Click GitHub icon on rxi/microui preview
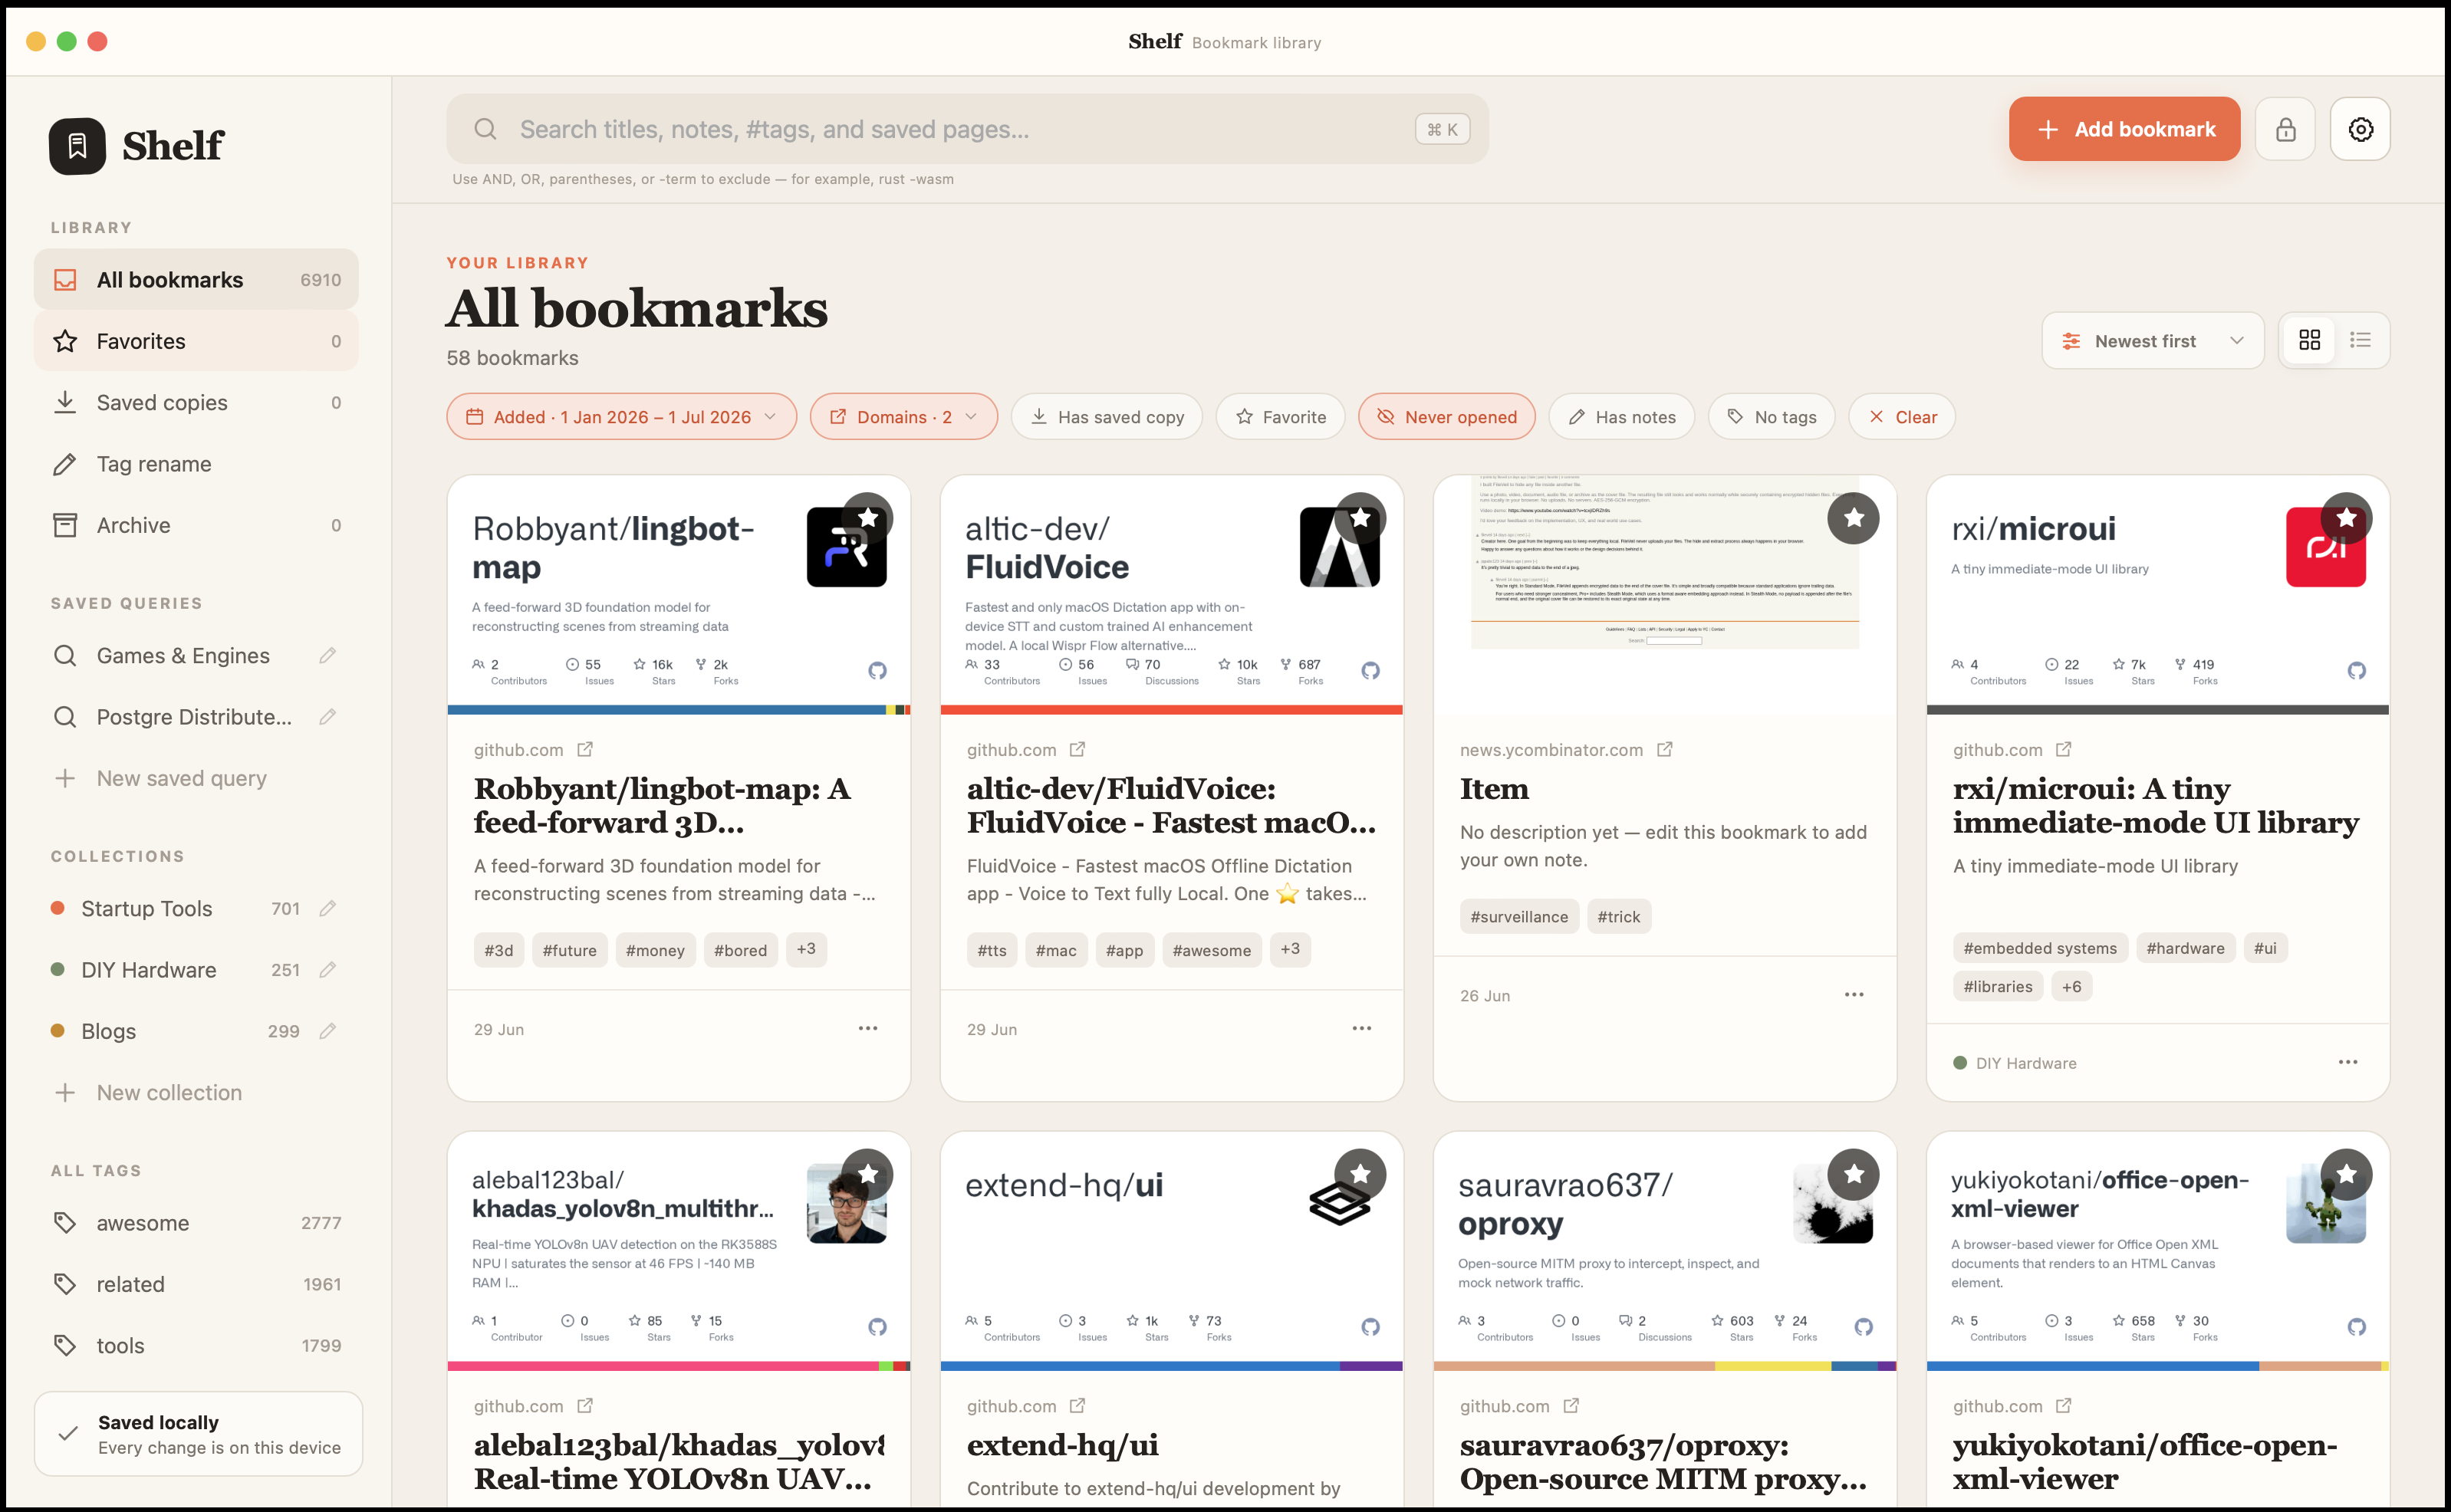This screenshot has height=1512, width=2451. pos(2356,670)
